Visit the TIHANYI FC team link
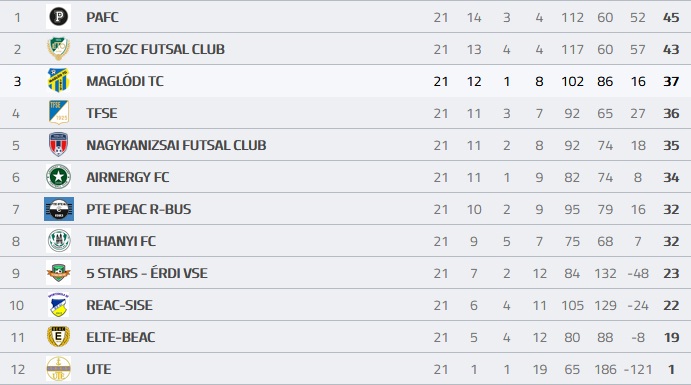Image resolution: width=691 pixels, height=385 pixels. (x=121, y=241)
